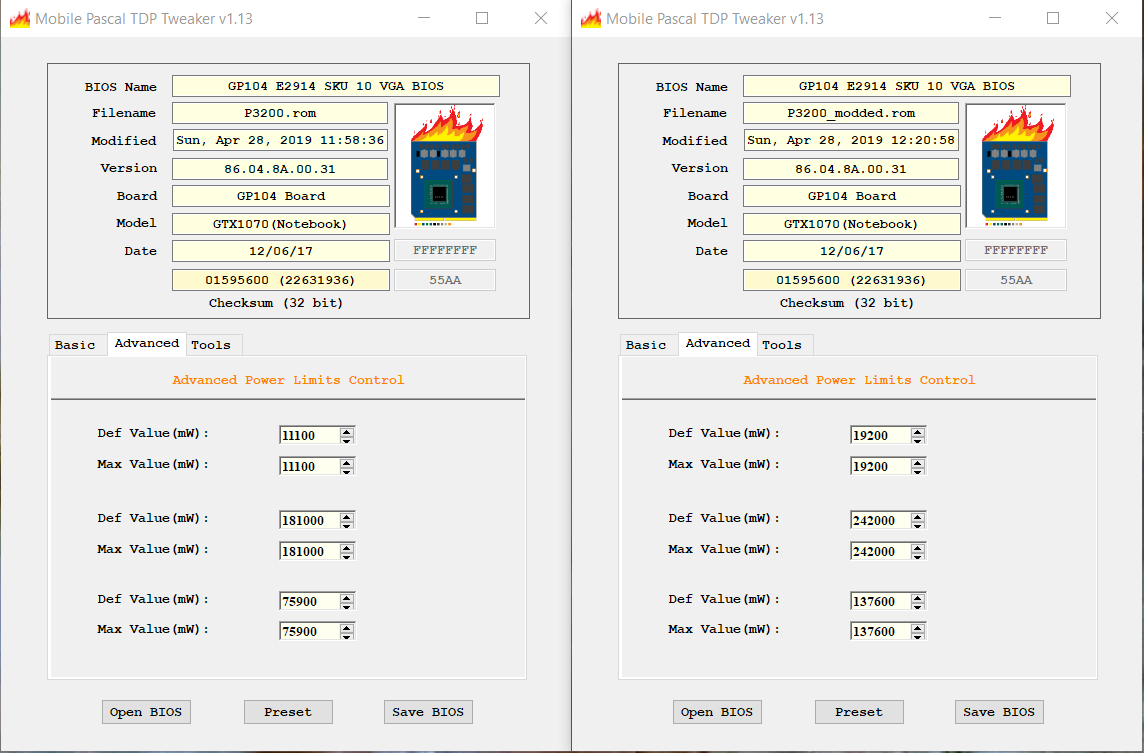The width and height of the screenshot is (1144, 753).
Task: Decrease the Def Value 11100 spinner with its down arrow
Action: (x=347, y=440)
